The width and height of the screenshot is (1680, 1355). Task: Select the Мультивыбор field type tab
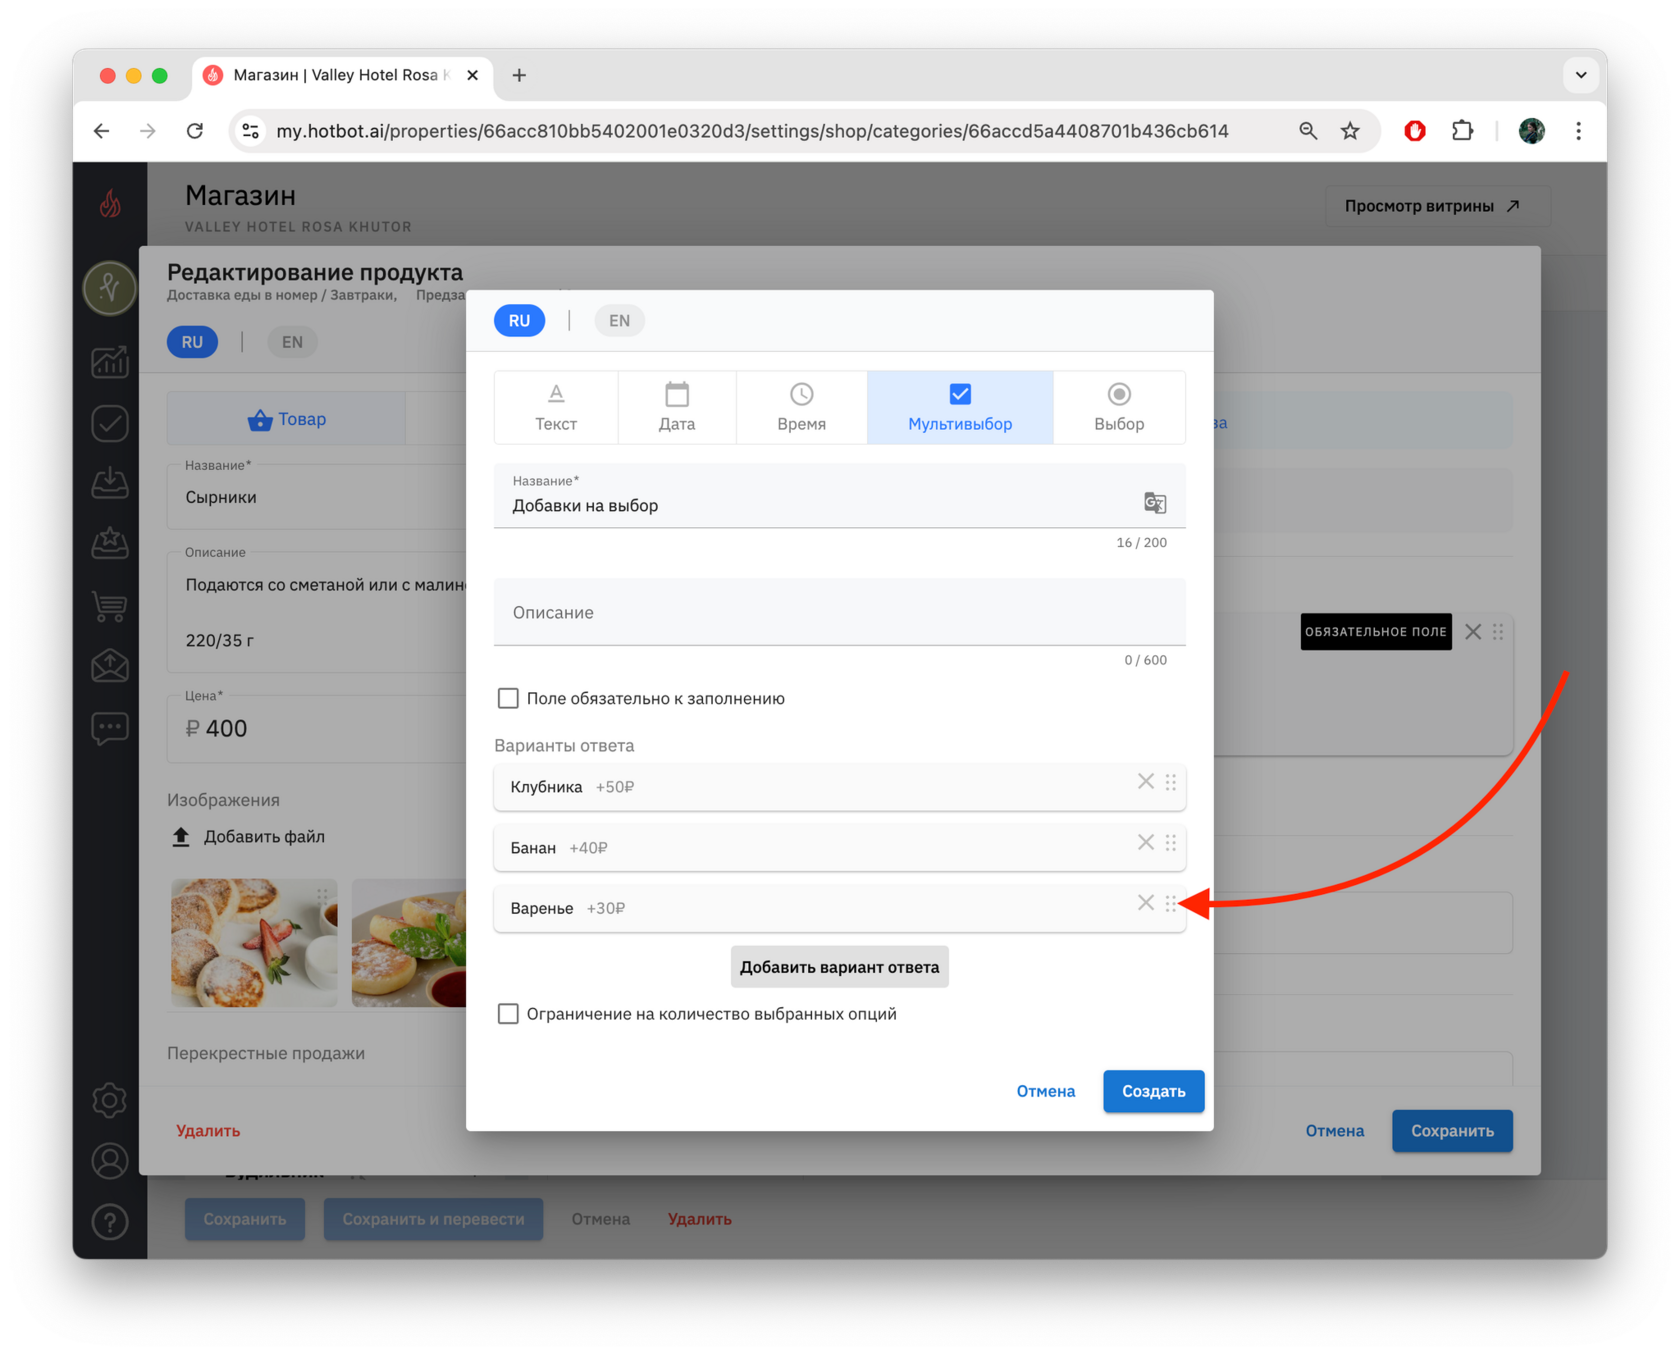960,407
